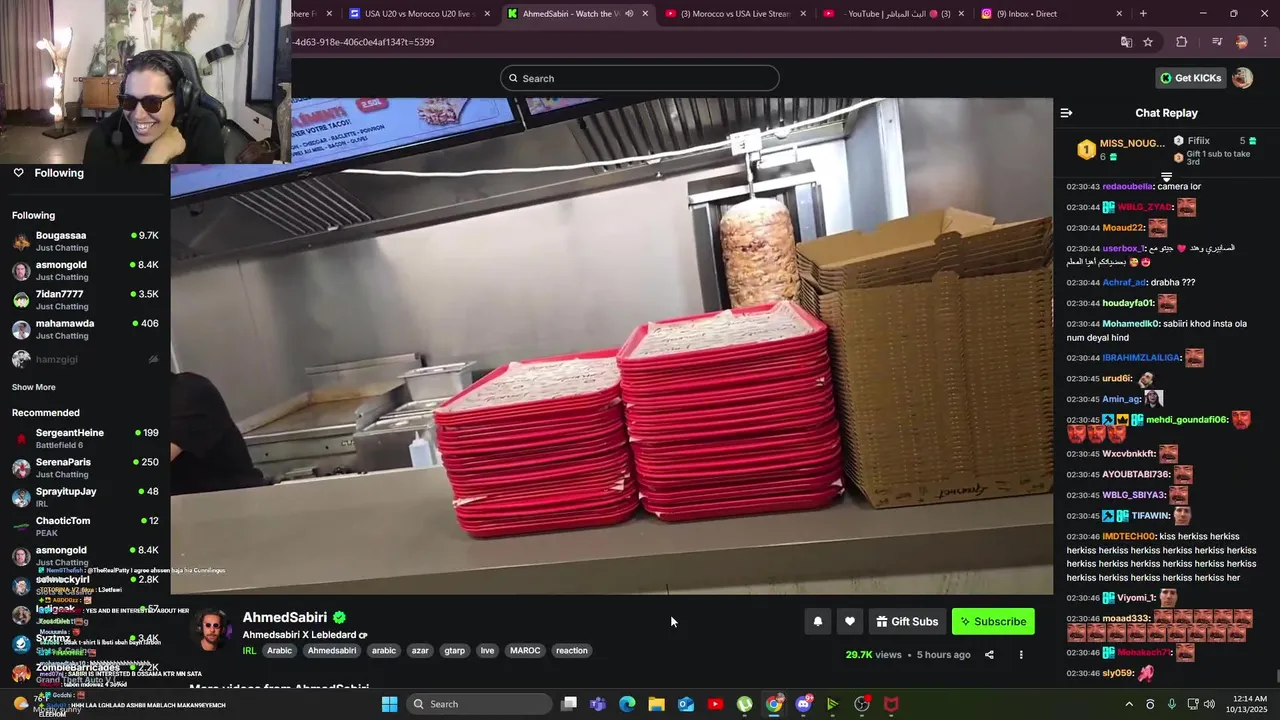This screenshot has width=1280, height=720.
Task: Open Chrome media controls icon
Action: click(x=1217, y=42)
